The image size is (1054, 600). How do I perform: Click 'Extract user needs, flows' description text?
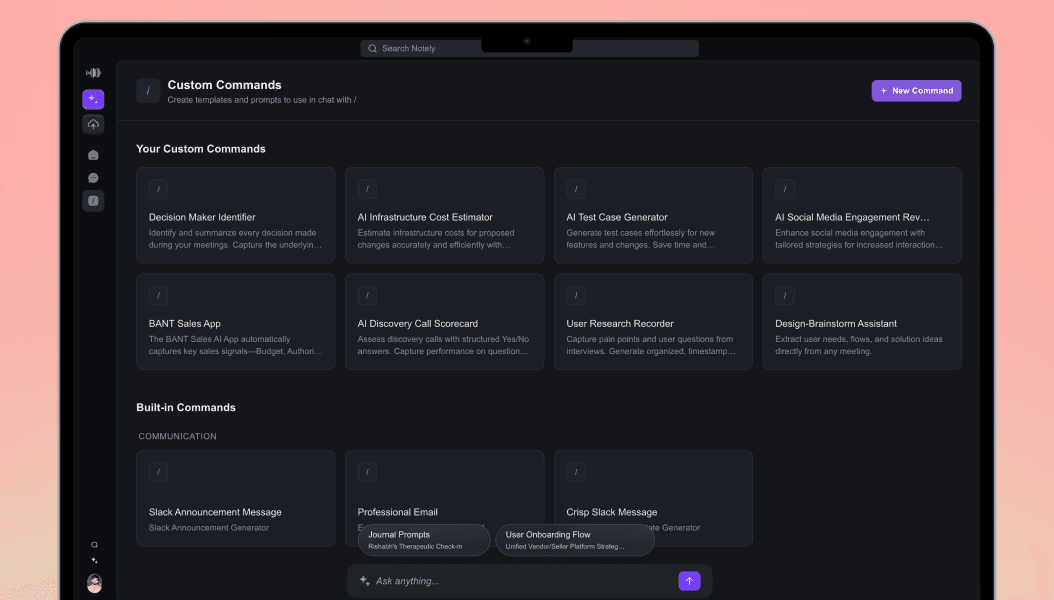click(858, 345)
